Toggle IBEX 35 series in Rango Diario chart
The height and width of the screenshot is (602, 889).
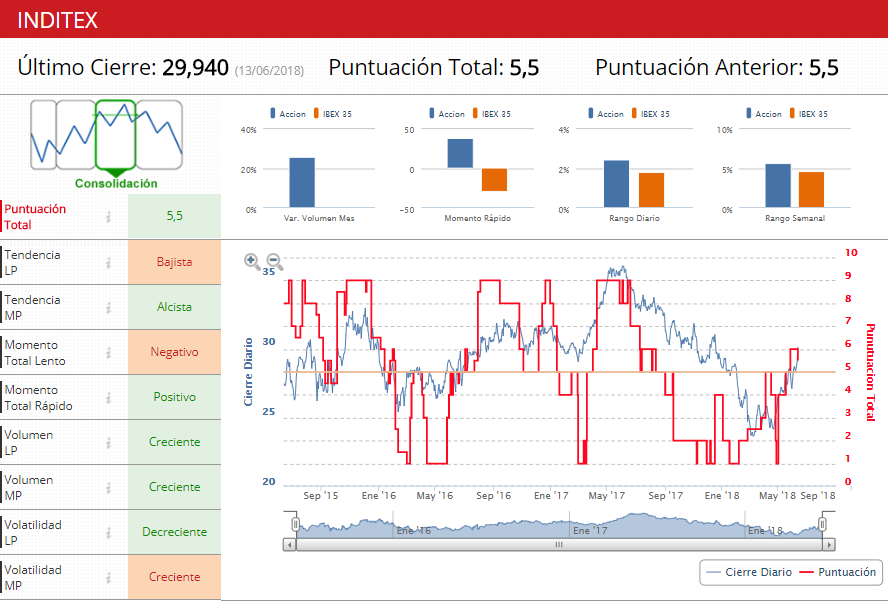(650, 114)
